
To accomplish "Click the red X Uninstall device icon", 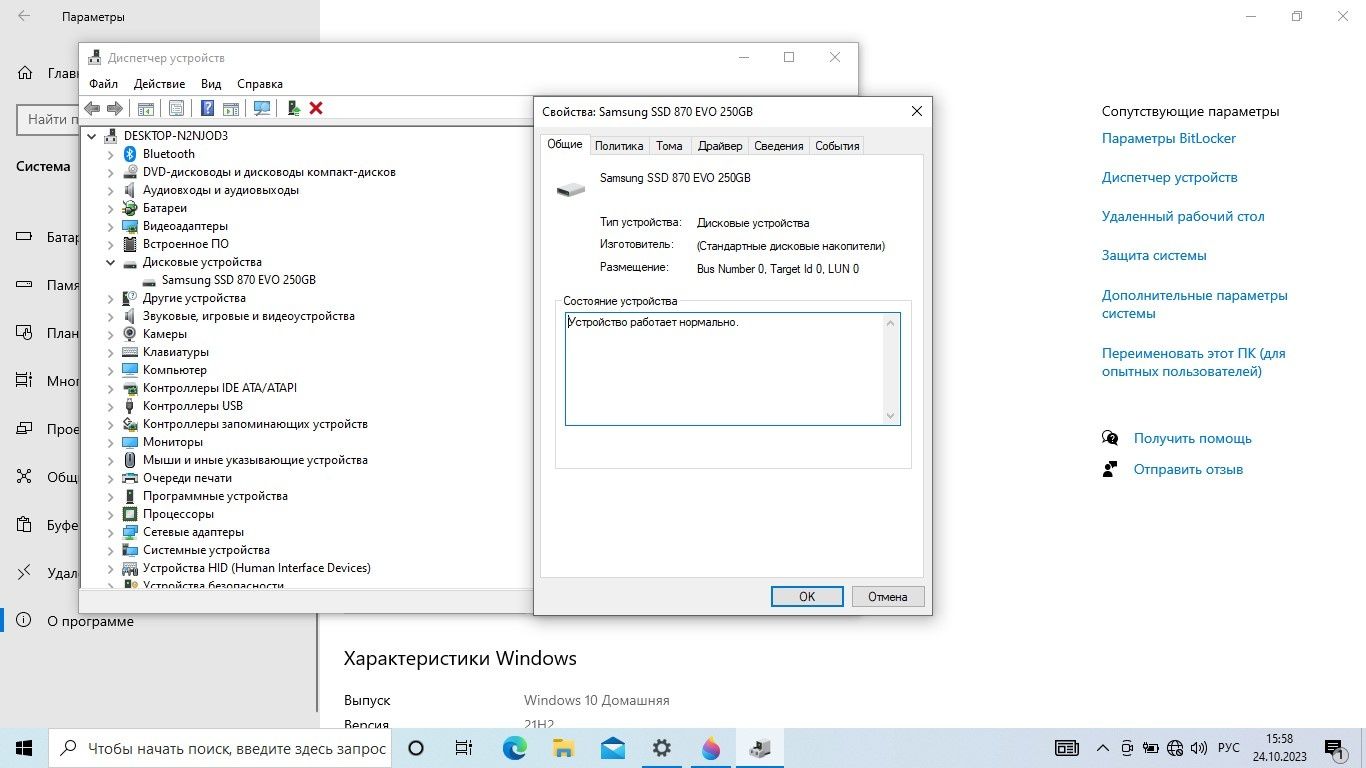I will tap(316, 108).
